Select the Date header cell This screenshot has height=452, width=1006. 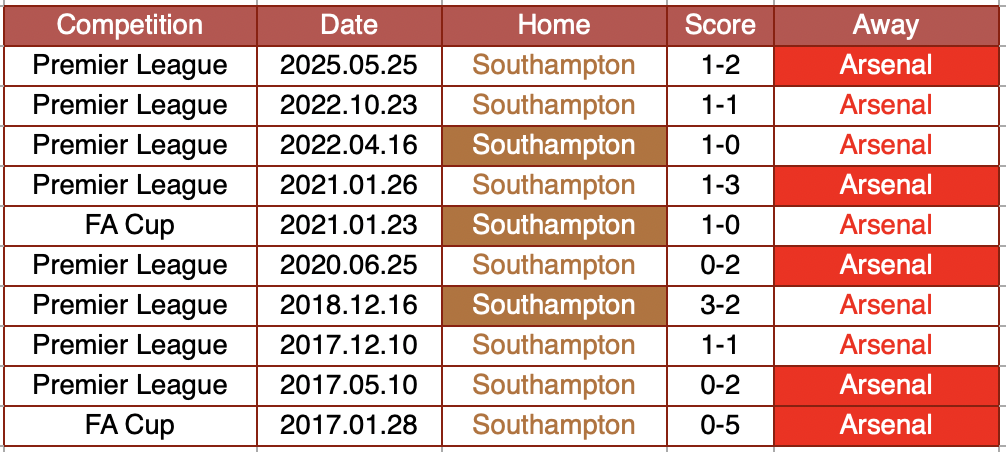[349, 25]
